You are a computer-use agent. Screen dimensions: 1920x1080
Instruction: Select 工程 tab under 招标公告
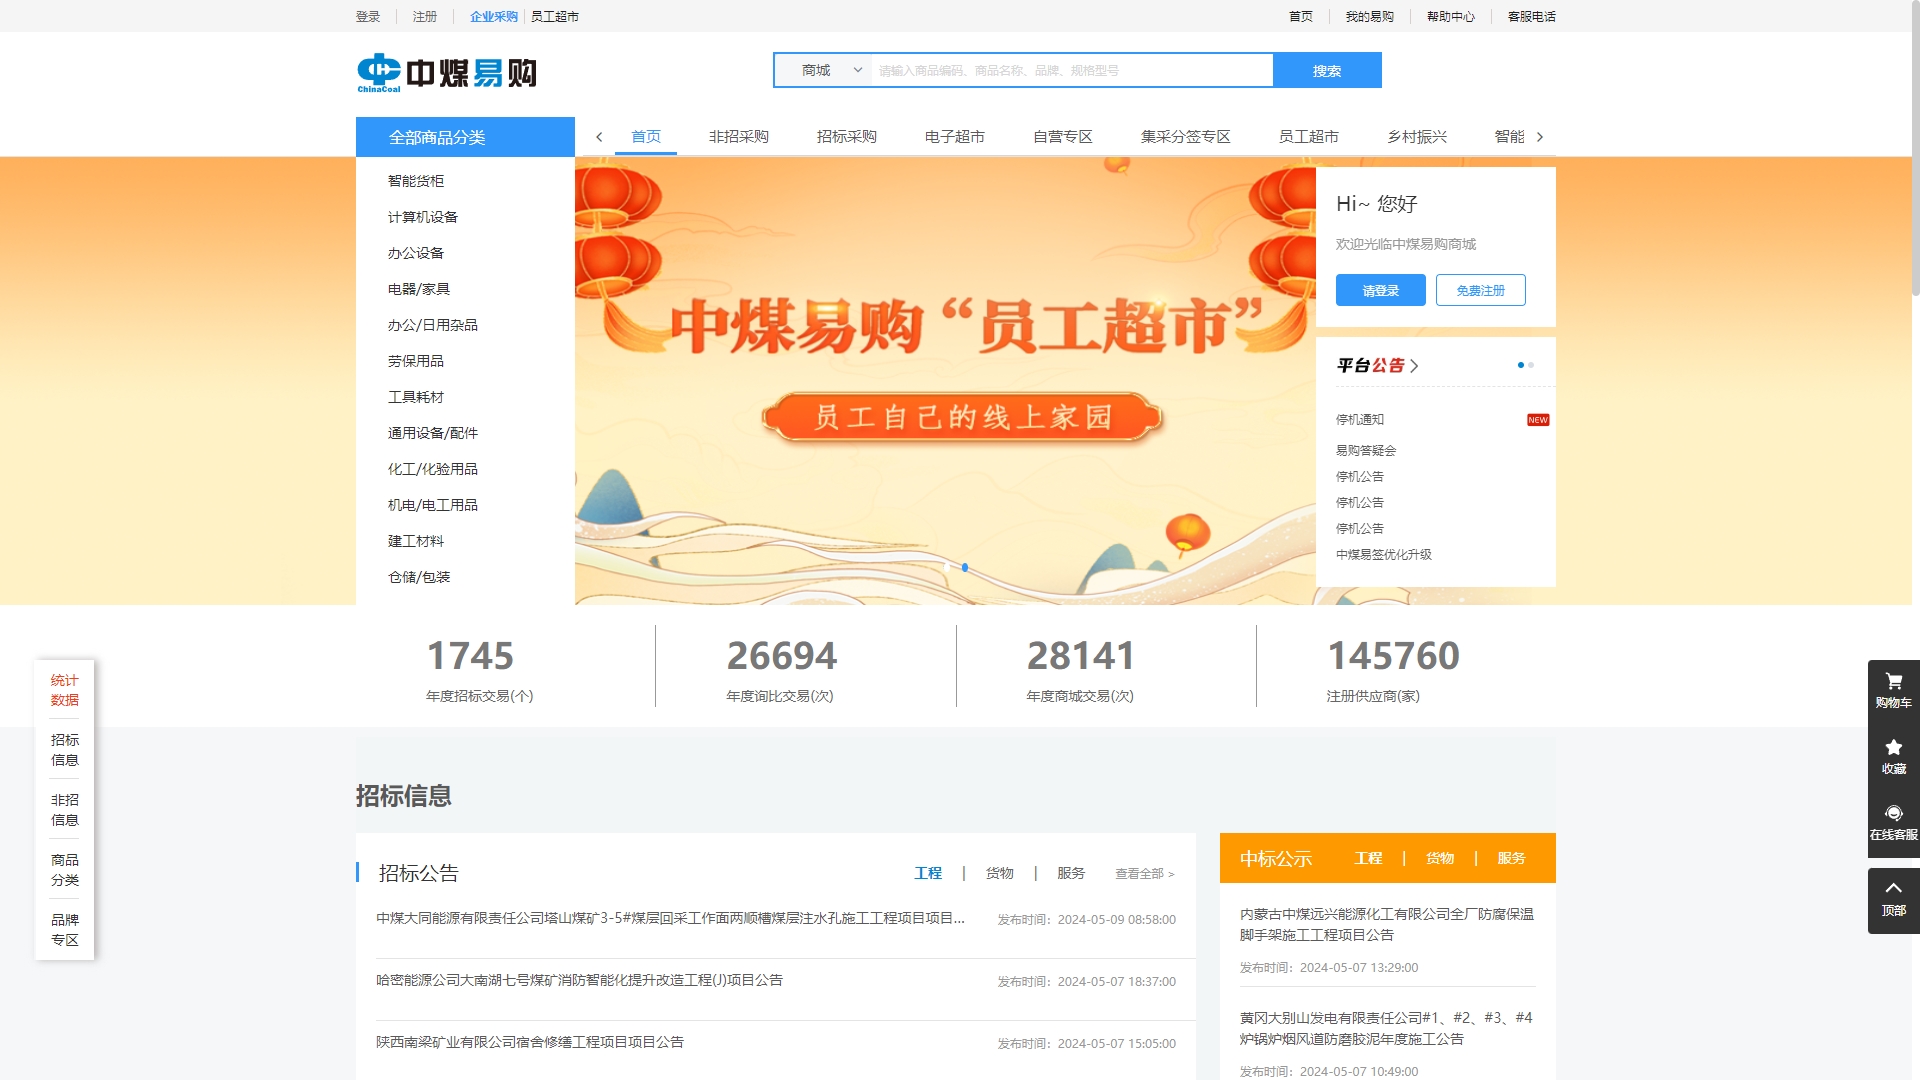coord(928,873)
